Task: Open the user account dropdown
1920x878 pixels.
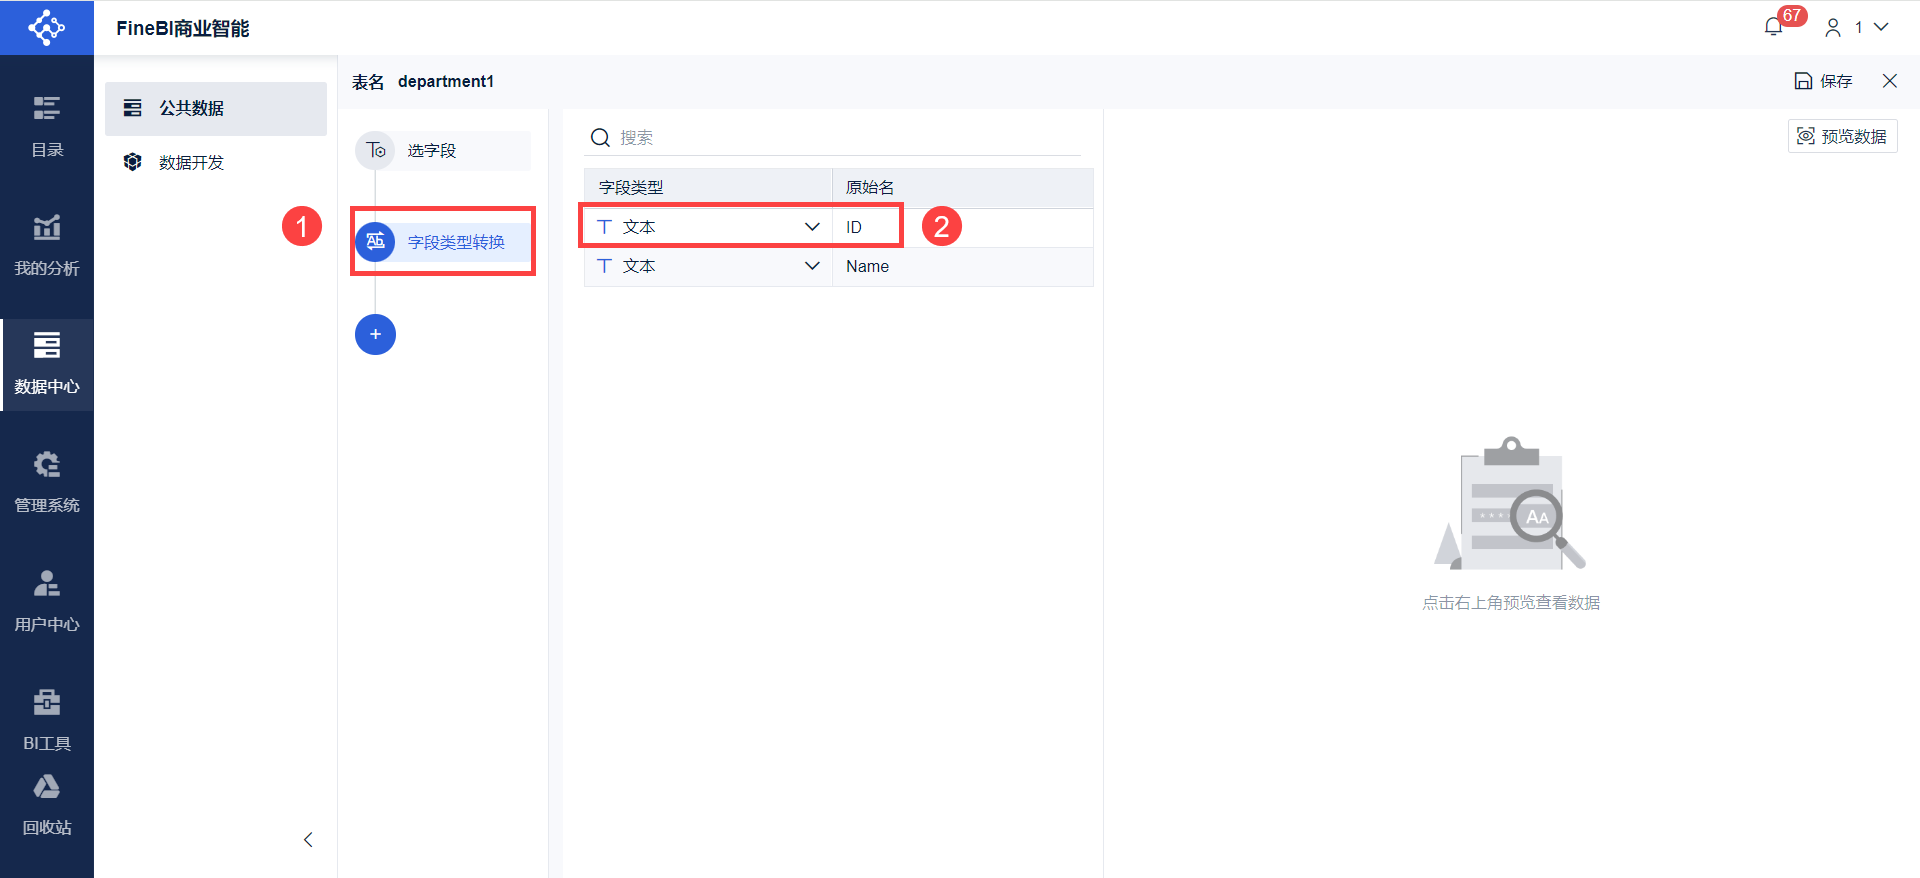Action: click(x=1857, y=27)
